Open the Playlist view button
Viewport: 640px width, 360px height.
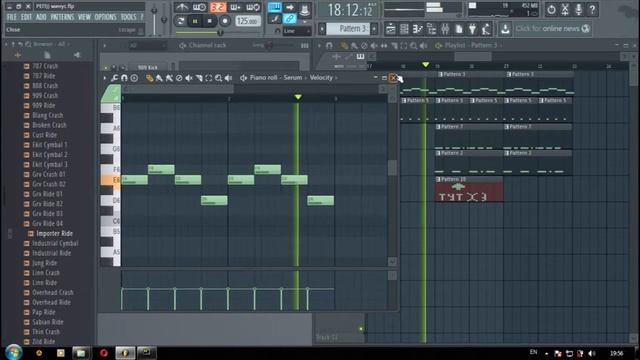tap(391, 29)
